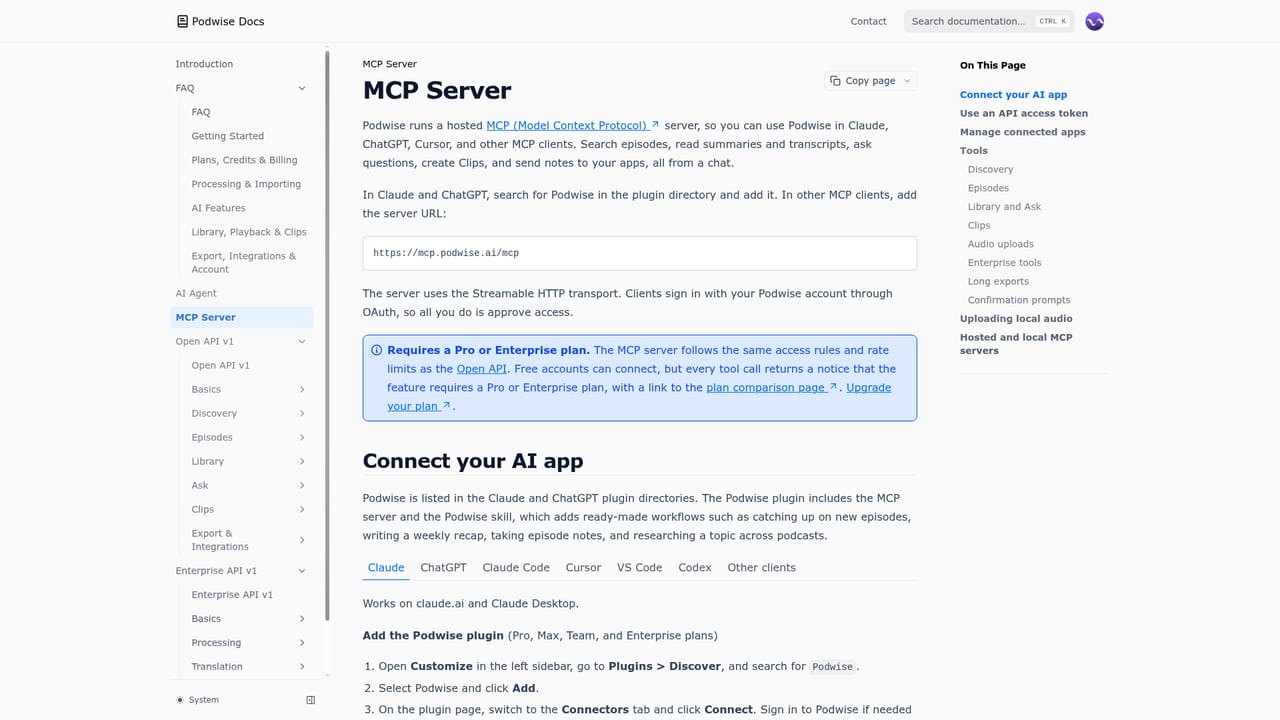
Task: Click the Upgrade your plan link
Action: 639,397
